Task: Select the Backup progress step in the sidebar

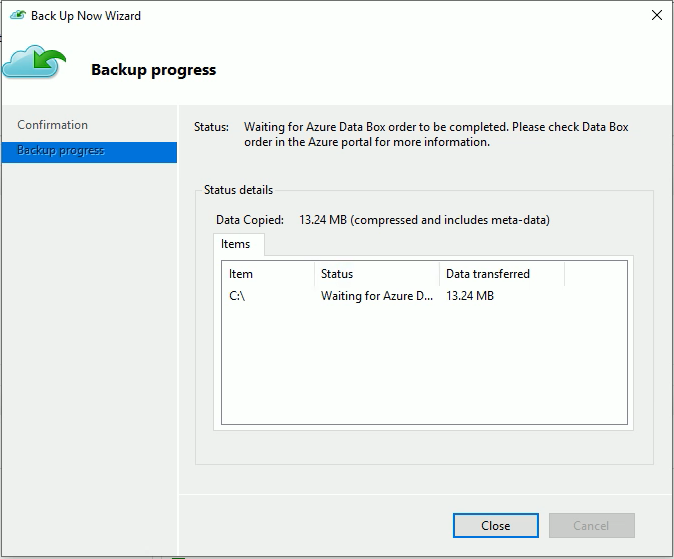Action: point(89,152)
